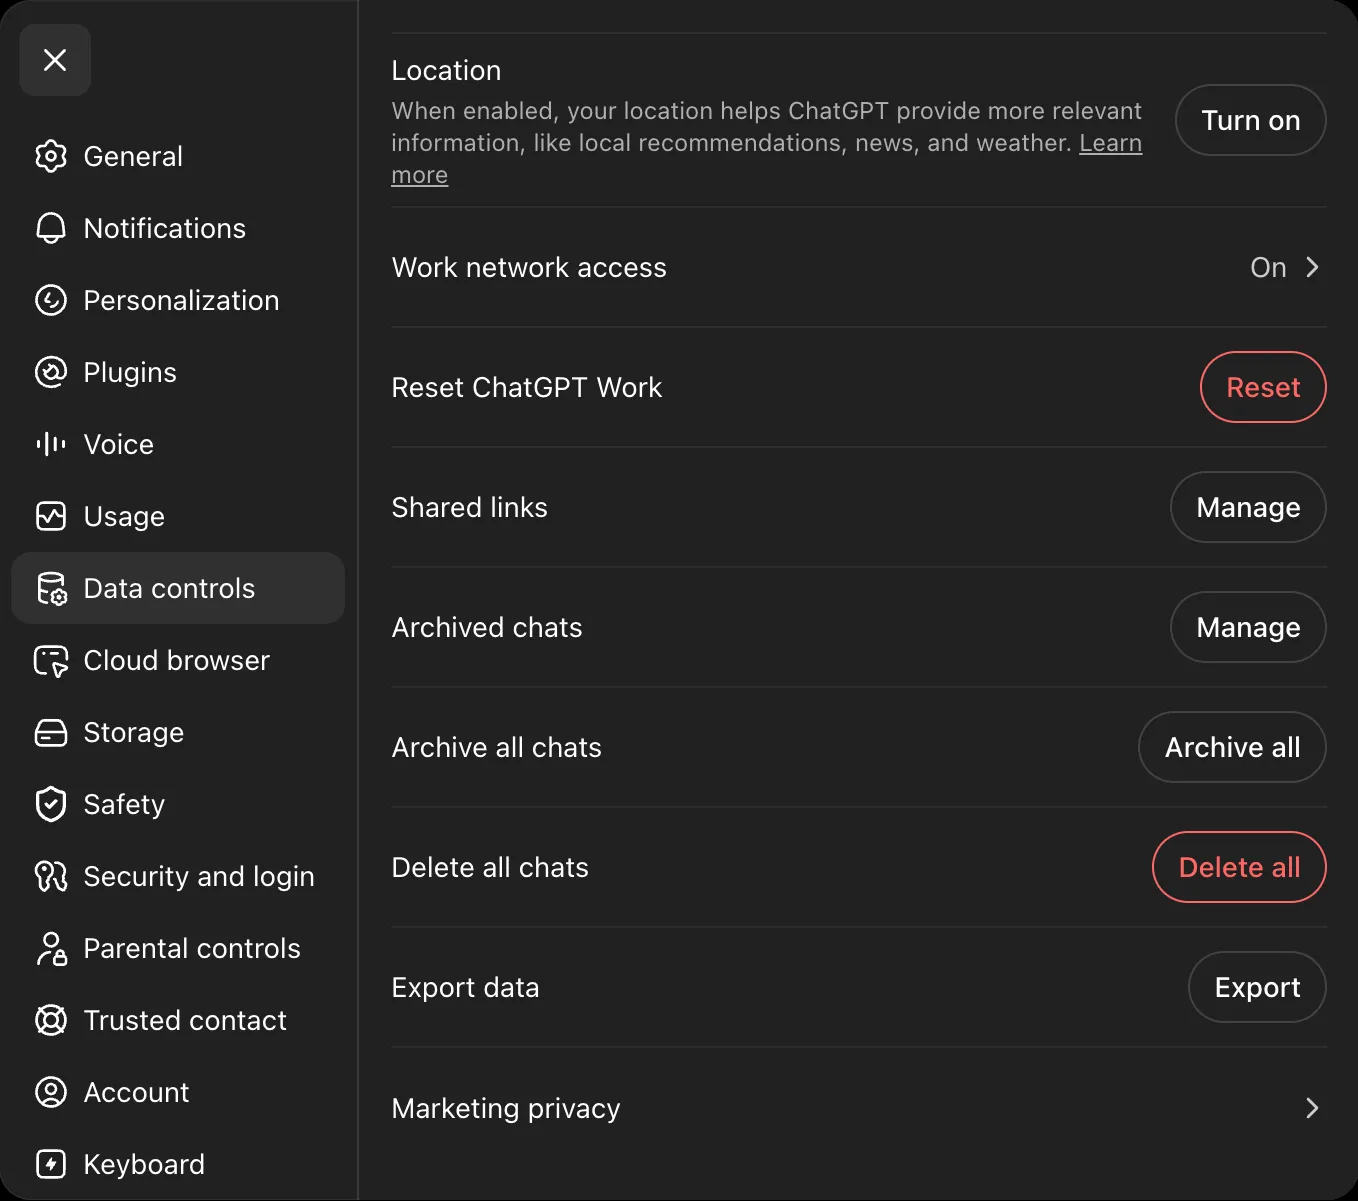
Task: Click the Keyboard shortcut icon
Action: click(x=51, y=1164)
